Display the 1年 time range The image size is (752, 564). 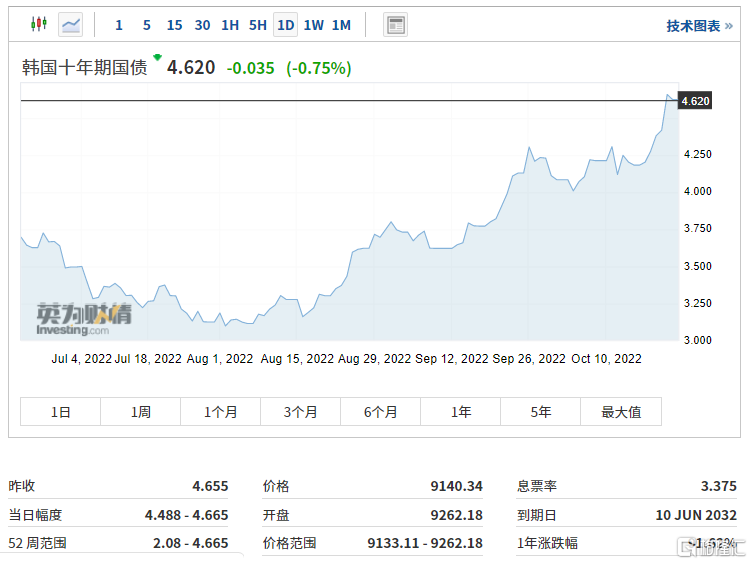coord(460,411)
